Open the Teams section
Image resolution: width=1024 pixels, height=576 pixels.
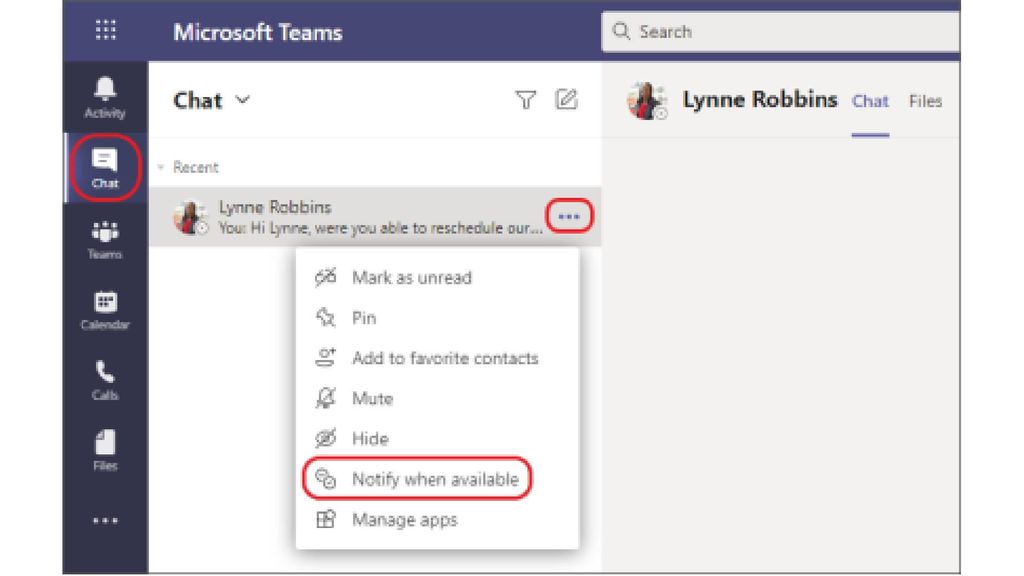coord(104,238)
